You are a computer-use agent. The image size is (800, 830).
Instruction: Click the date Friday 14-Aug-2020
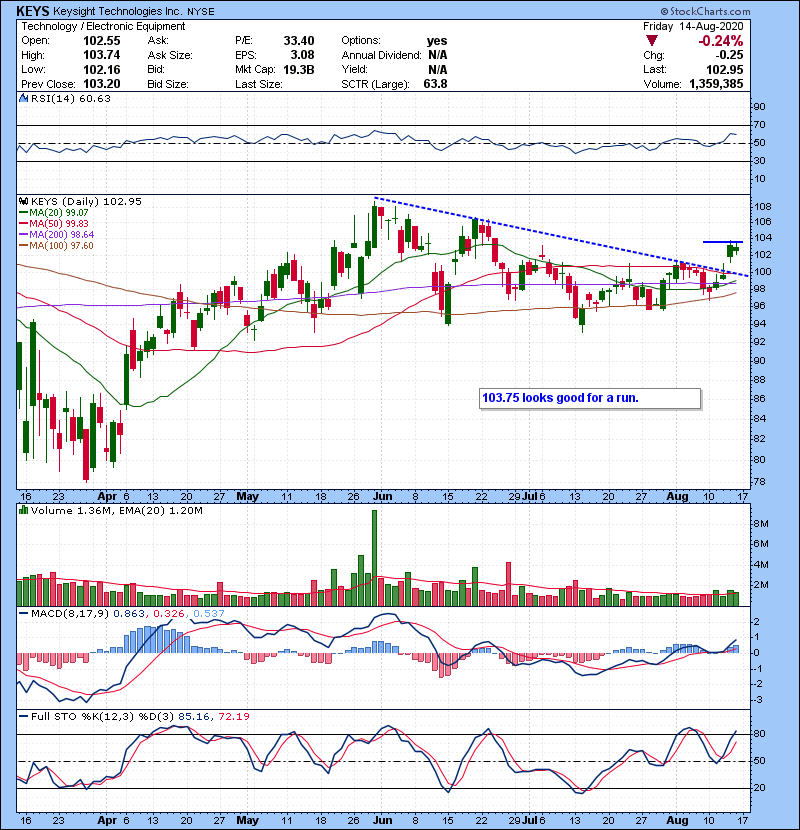pyautogui.click(x=693, y=26)
